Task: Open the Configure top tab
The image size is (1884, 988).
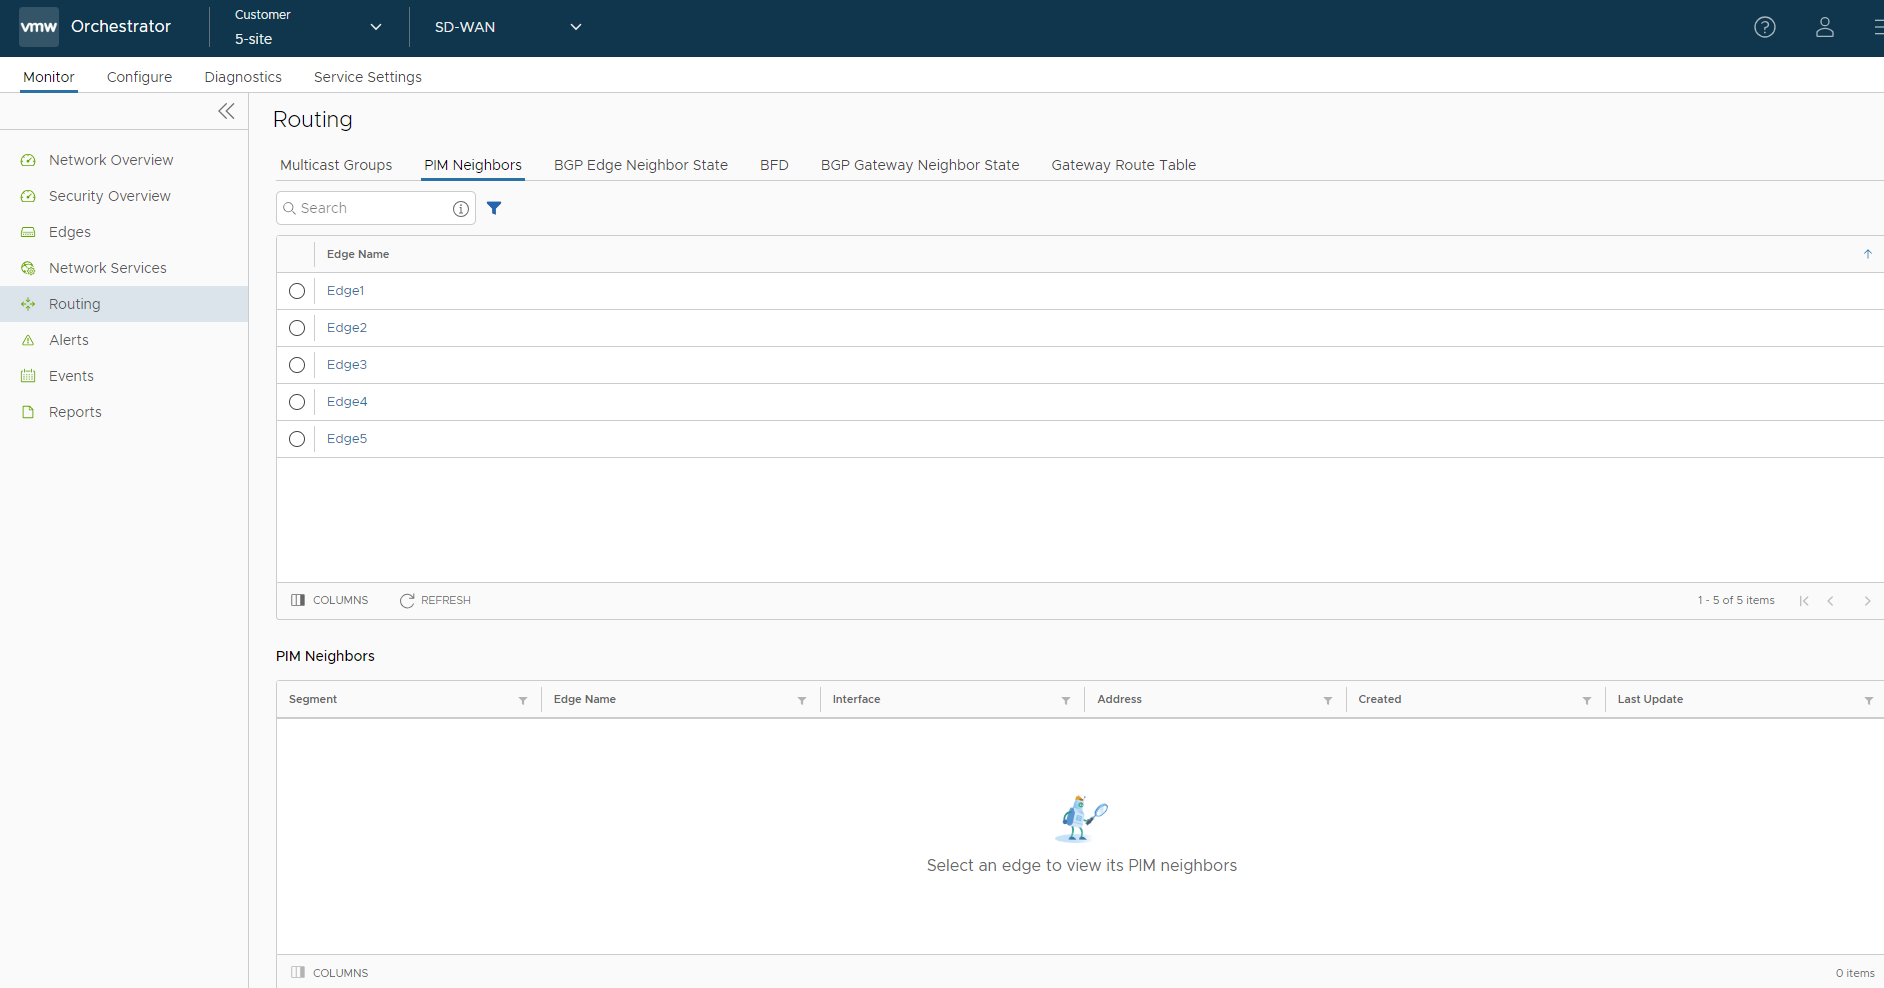Action: pyautogui.click(x=139, y=77)
